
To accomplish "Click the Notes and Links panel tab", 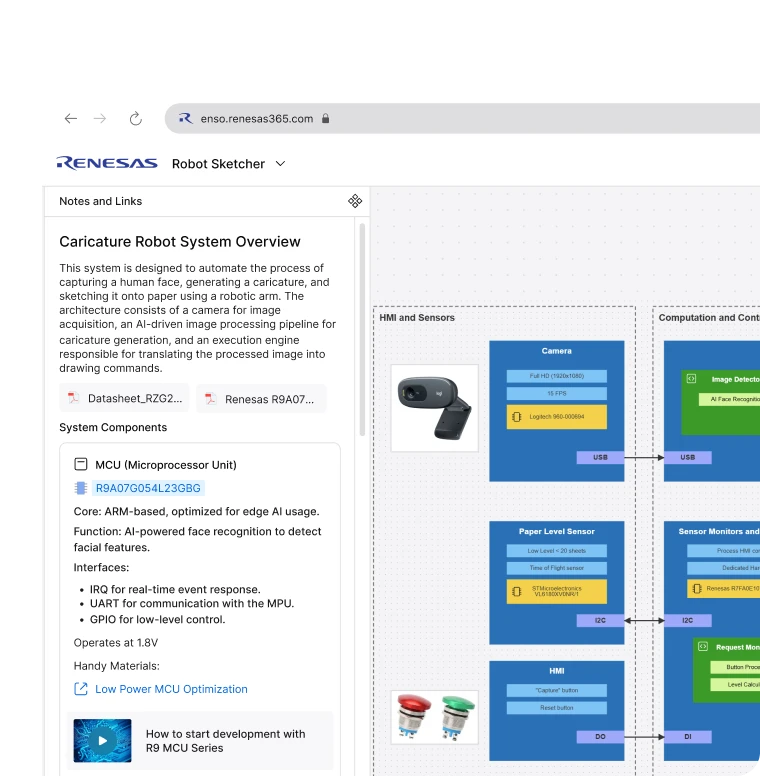I will point(101,201).
